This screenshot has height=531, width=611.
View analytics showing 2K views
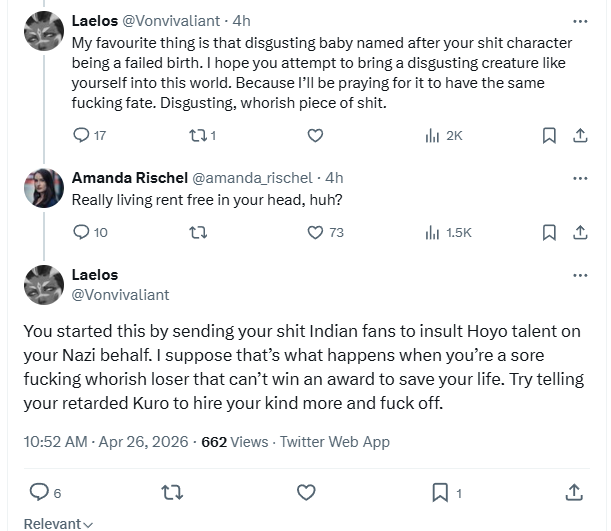pos(433,135)
